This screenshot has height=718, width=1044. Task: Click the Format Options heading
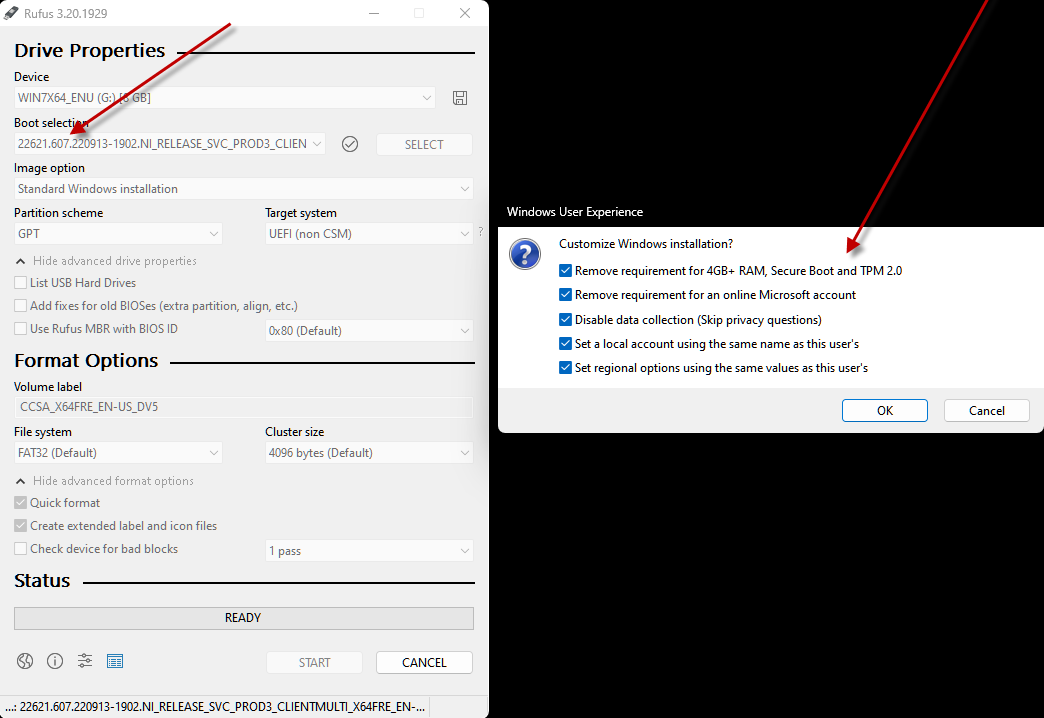(86, 360)
